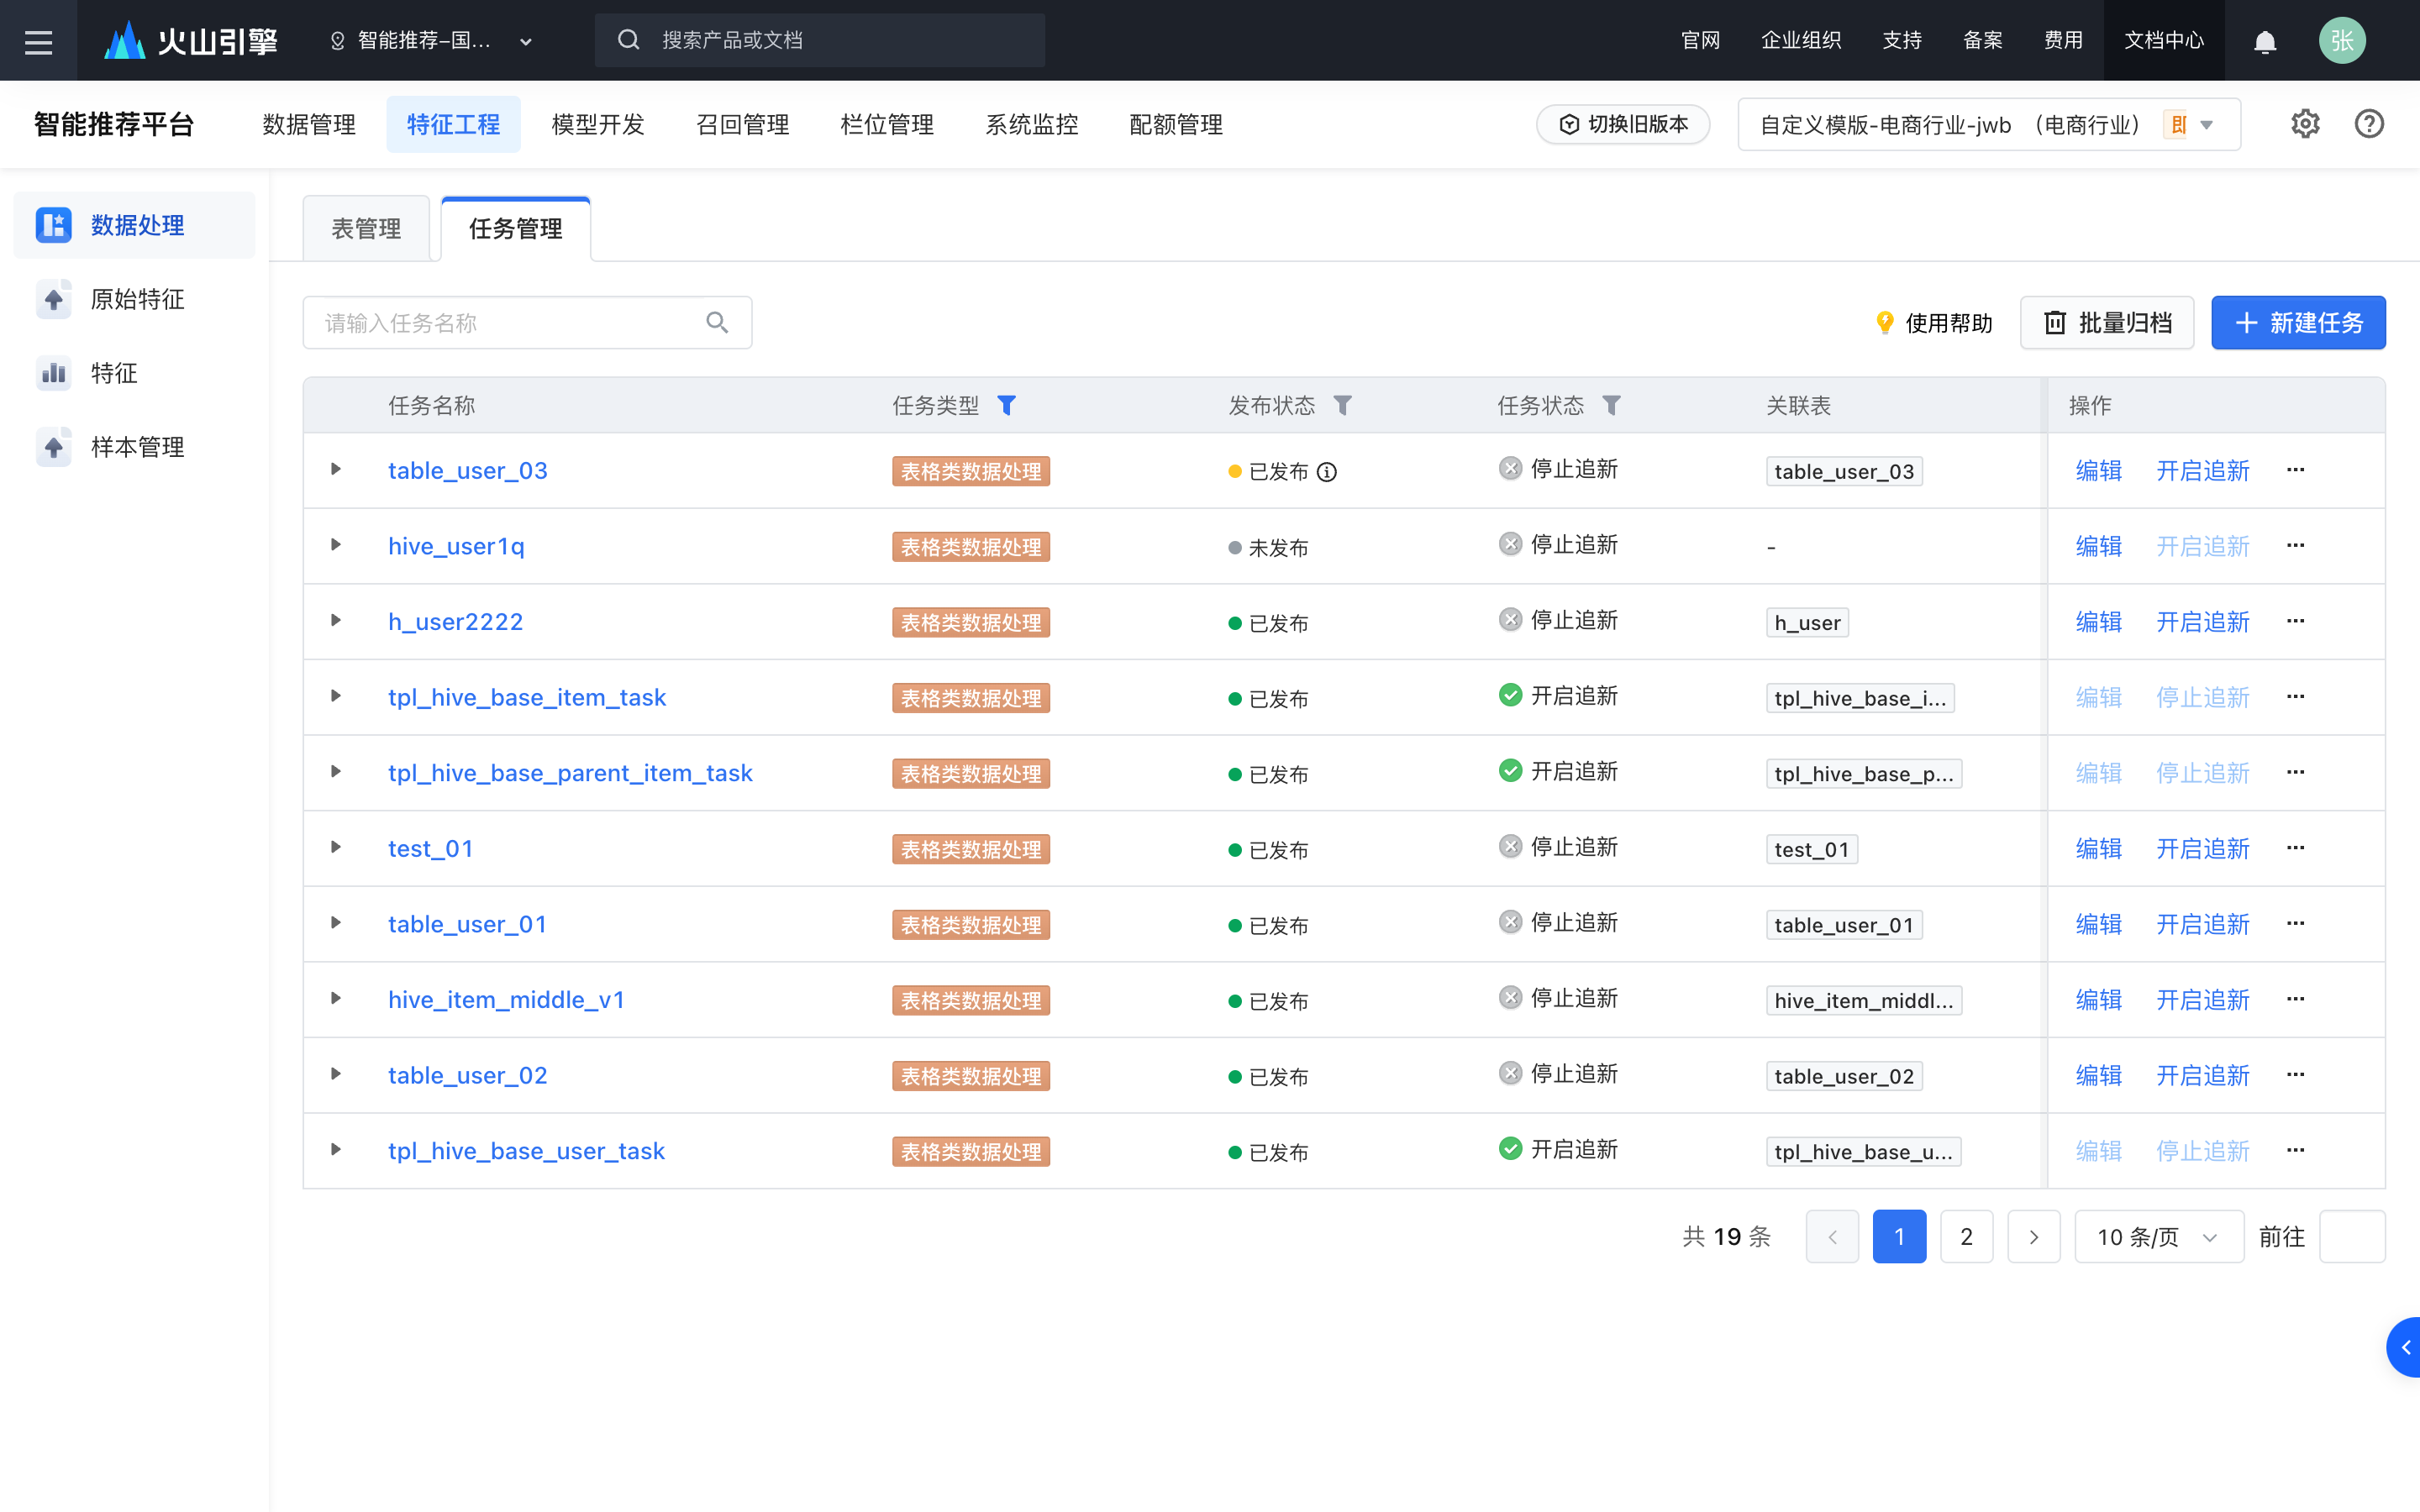
Task: Expand hive_user1q row
Action: [x=336, y=545]
